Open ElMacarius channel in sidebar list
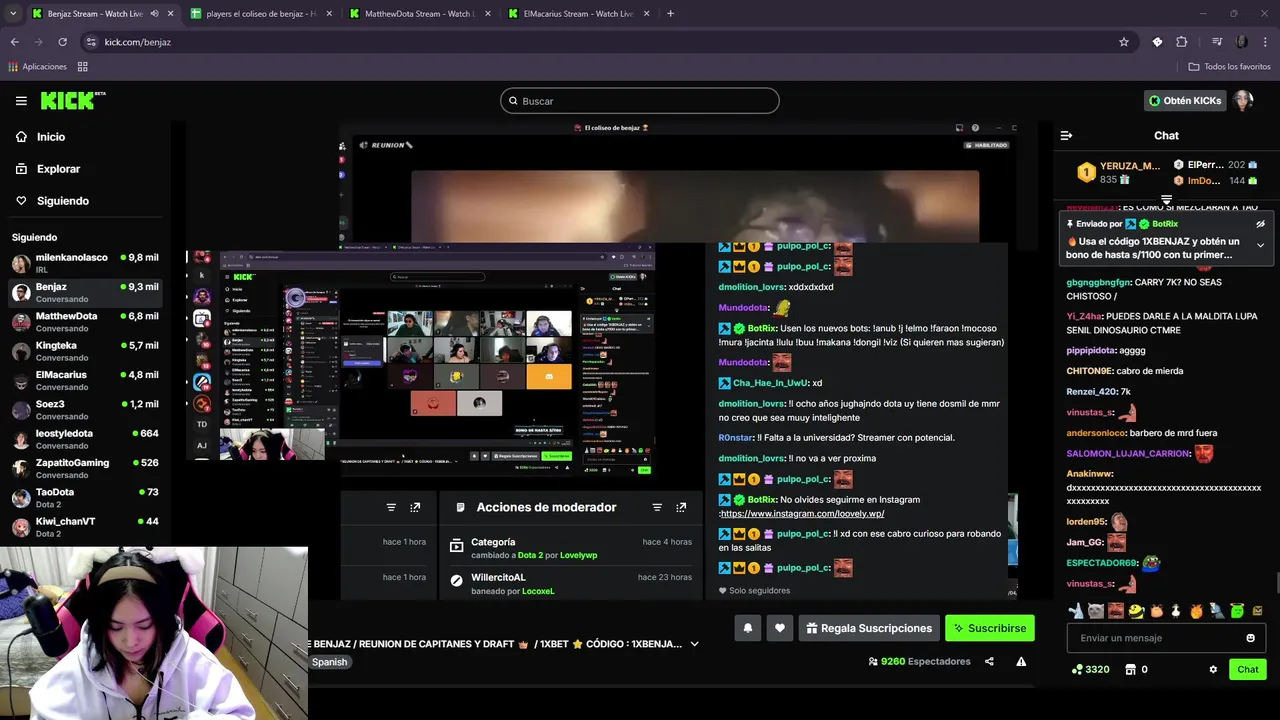This screenshot has width=1280, height=720. [x=85, y=381]
